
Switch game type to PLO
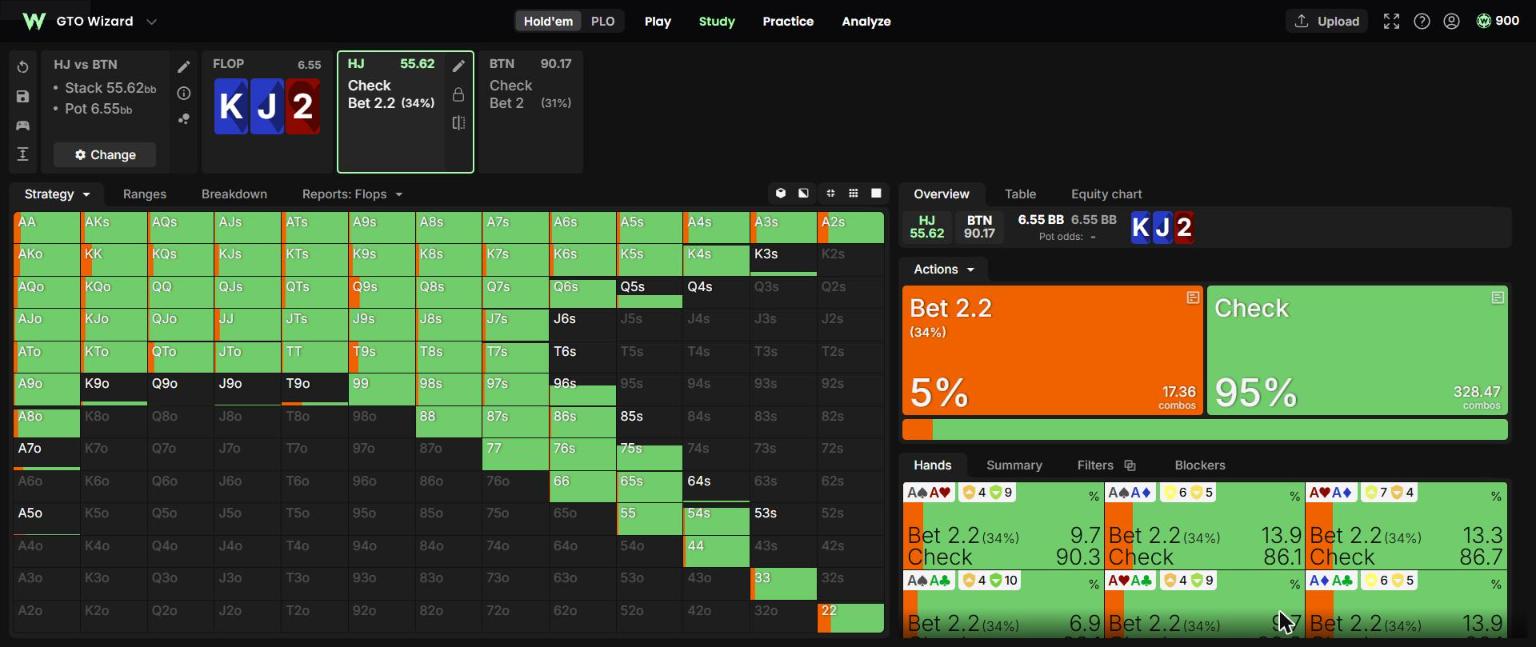point(603,21)
